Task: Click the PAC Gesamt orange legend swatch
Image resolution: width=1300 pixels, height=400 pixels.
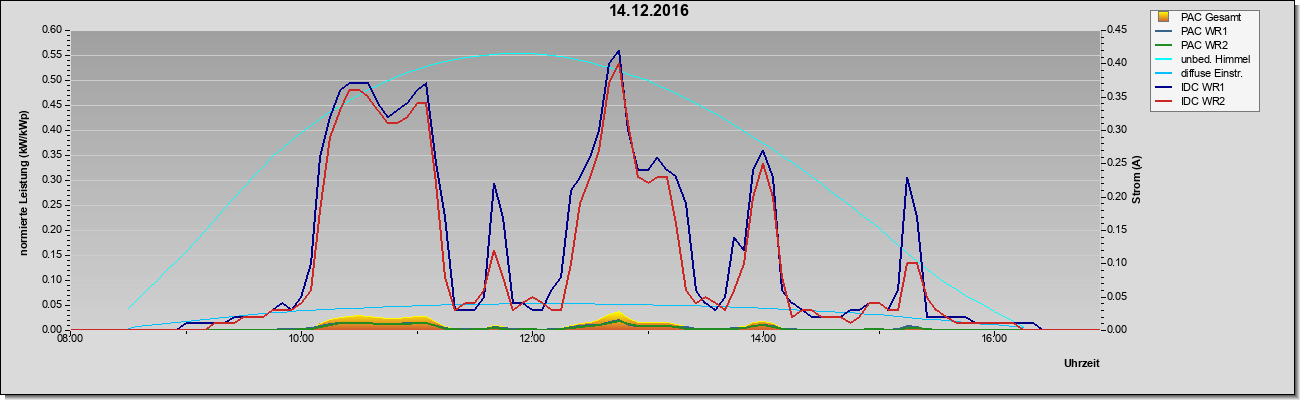Action: coord(1164,17)
